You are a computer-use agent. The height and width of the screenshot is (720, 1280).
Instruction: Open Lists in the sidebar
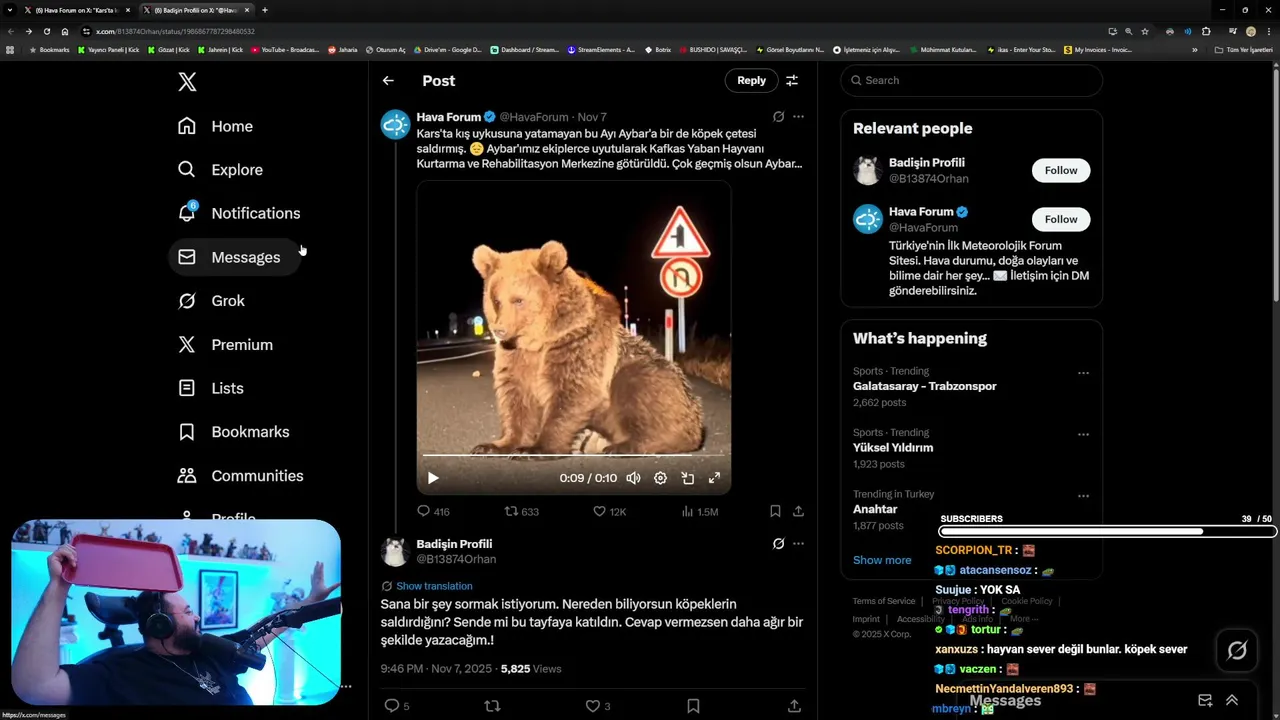pyautogui.click(x=211, y=388)
